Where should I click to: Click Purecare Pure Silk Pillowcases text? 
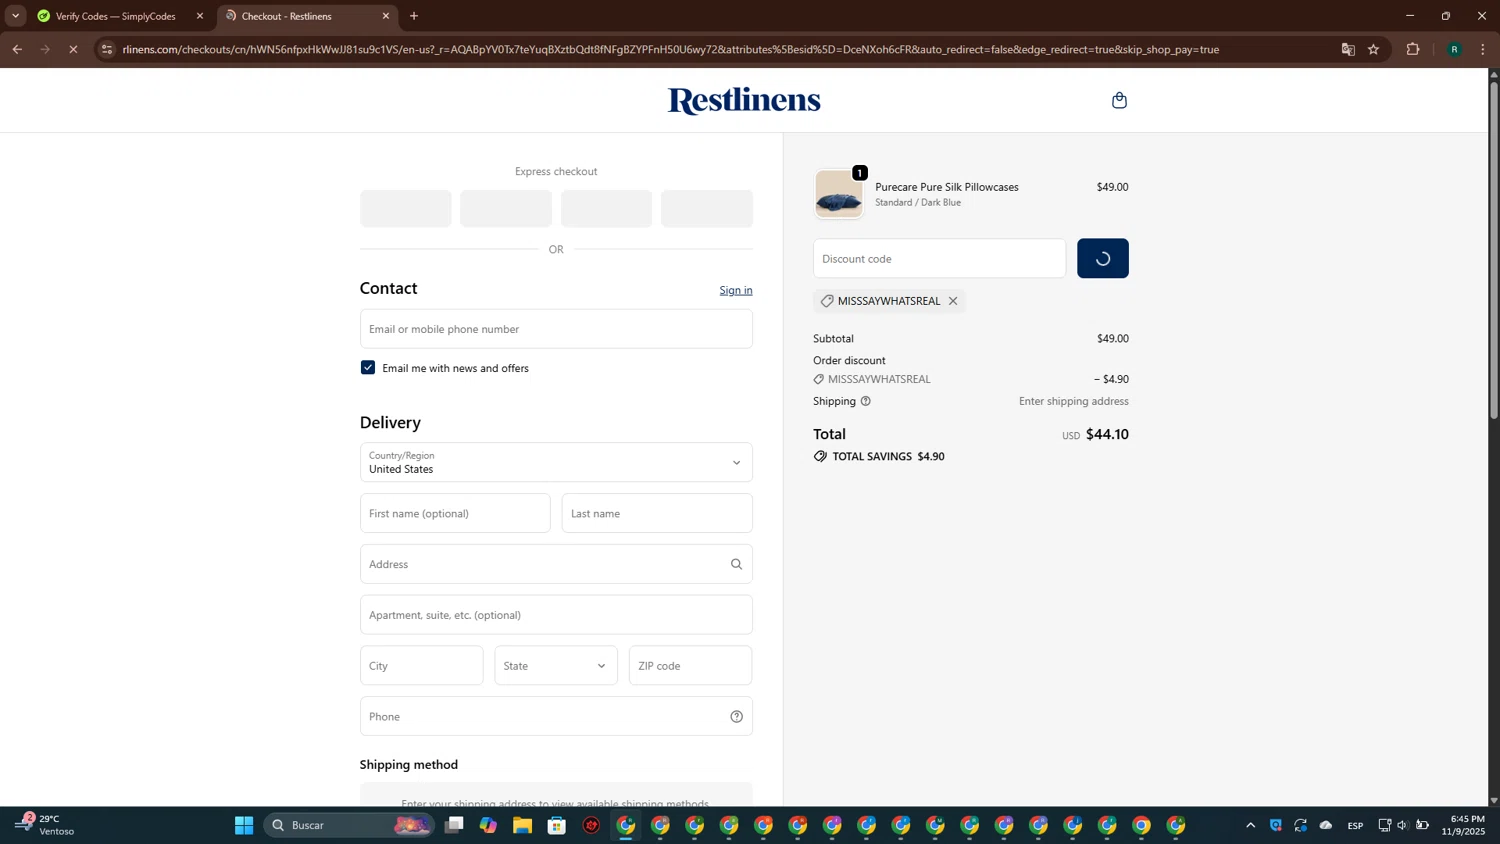coord(947,187)
